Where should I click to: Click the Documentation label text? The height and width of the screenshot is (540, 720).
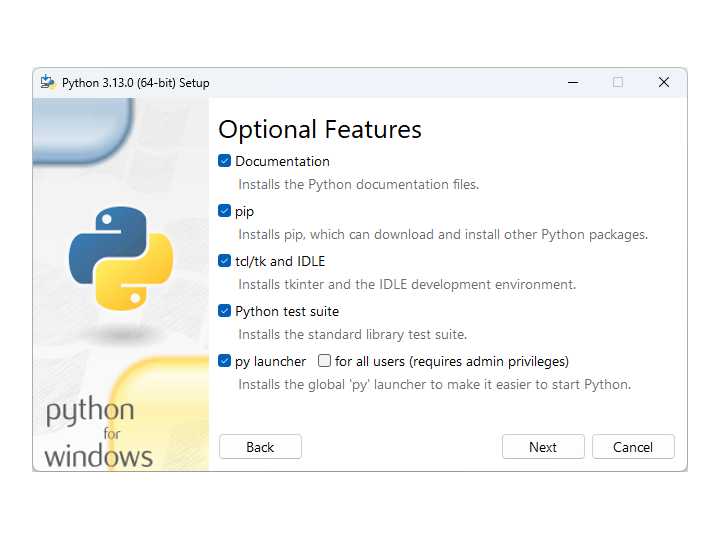coord(282,162)
